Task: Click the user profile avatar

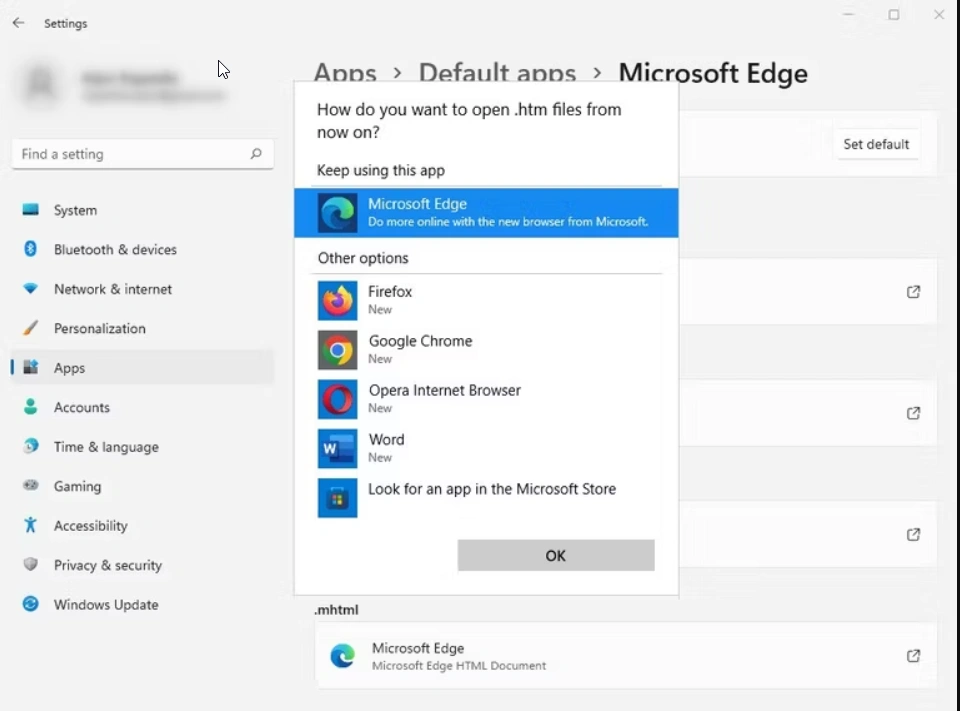Action: [42, 83]
